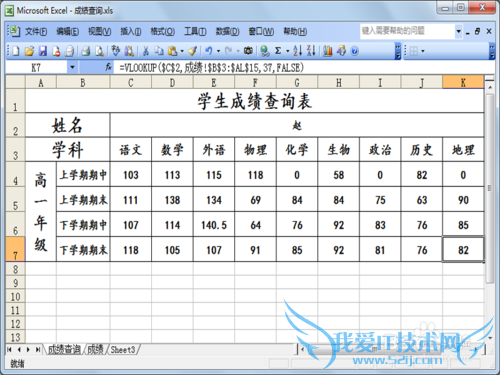
Task: Open the Borders style dropdown arrow
Action: tap(423, 51)
